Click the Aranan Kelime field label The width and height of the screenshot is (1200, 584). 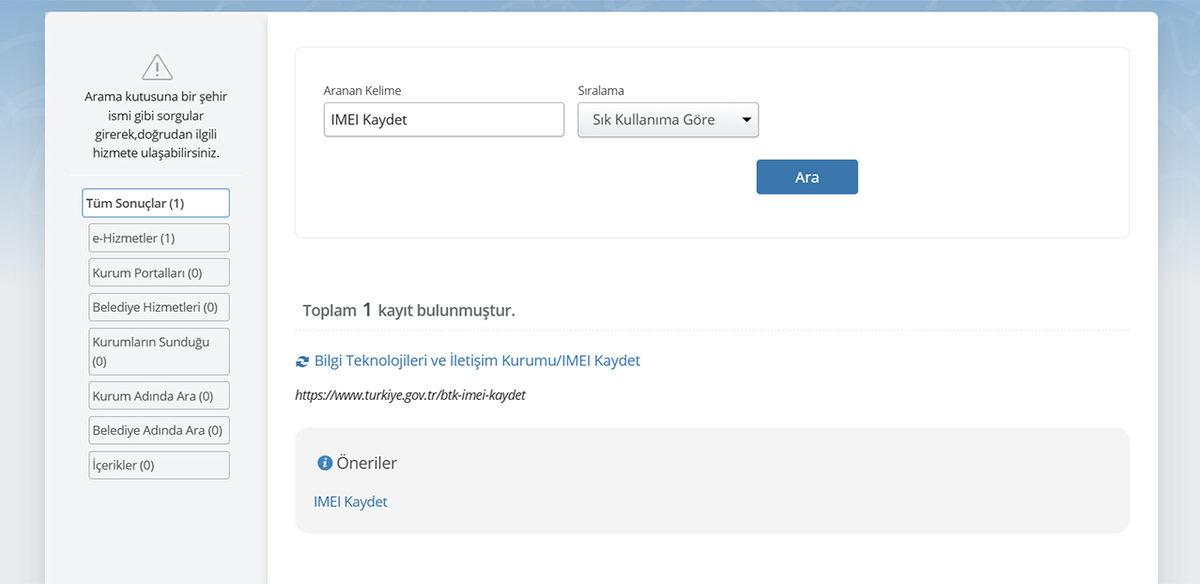[x=362, y=91]
